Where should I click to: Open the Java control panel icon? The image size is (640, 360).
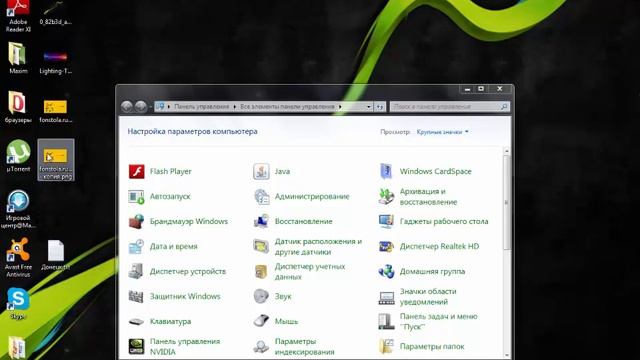click(x=261, y=171)
